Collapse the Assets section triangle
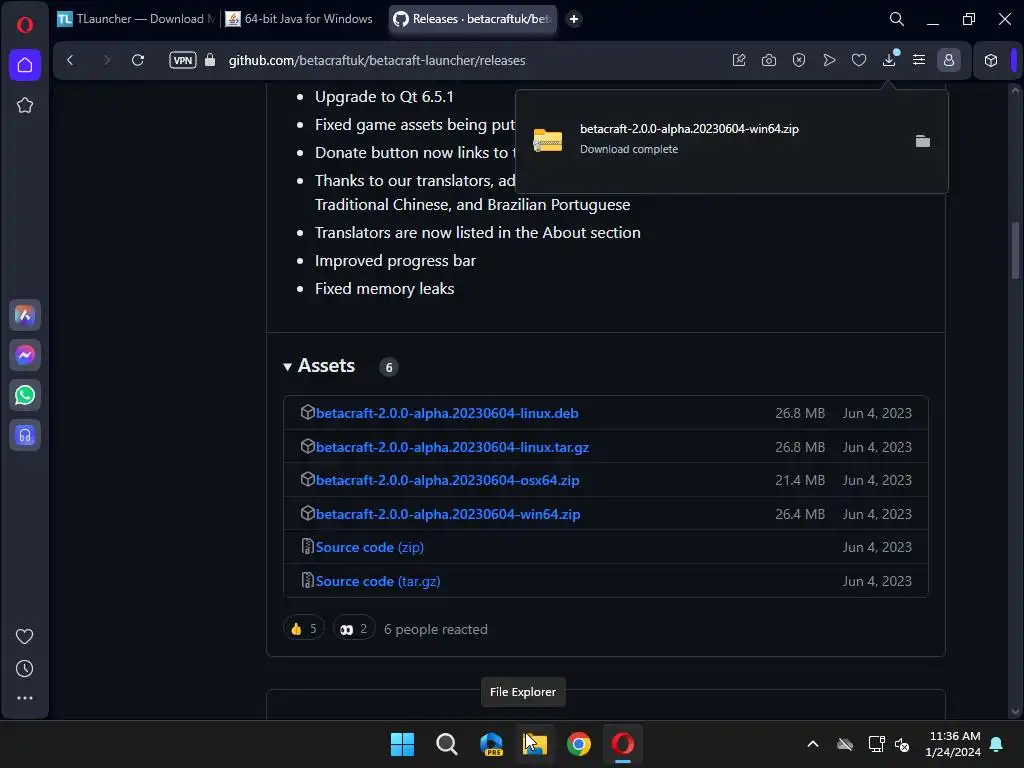 (x=287, y=367)
